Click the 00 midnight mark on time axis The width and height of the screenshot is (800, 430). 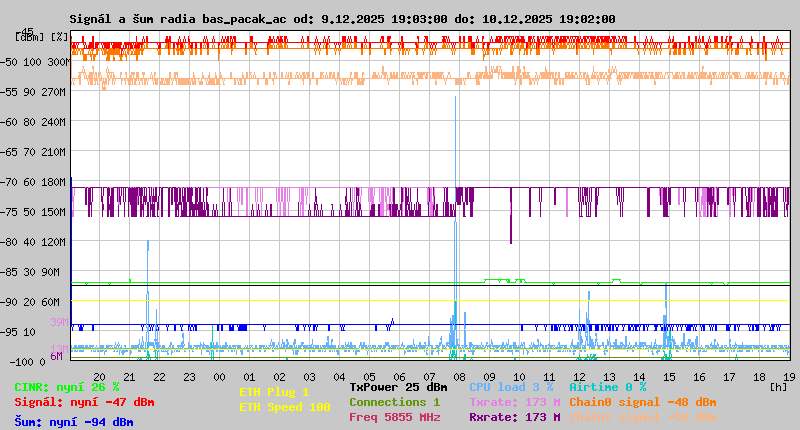pos(219,376)
